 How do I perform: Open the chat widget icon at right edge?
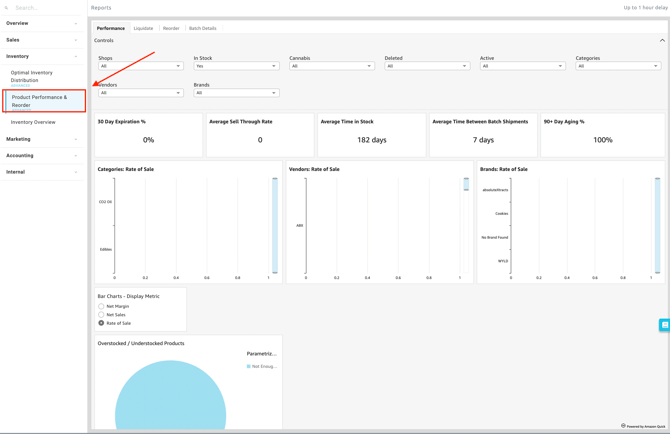tap(664, 325)
